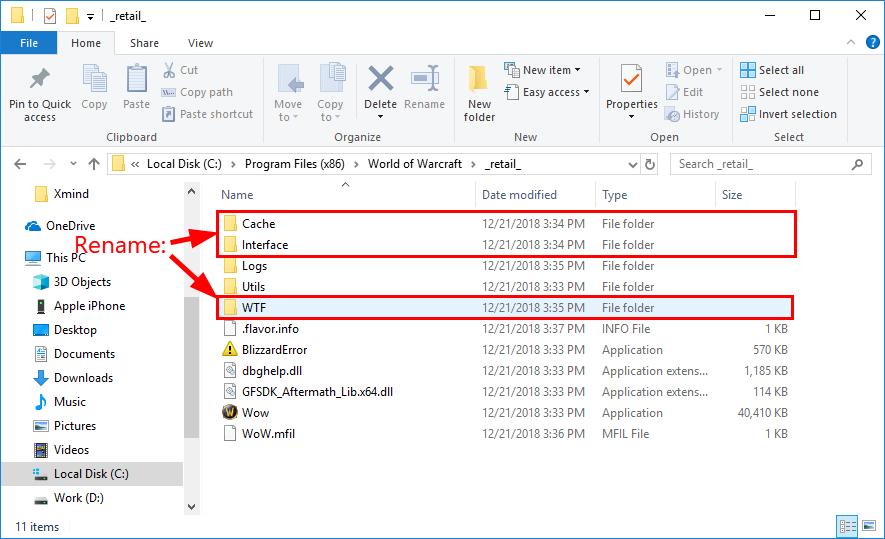This screenshot has width=885, height=539.
Task: Open recent locations dropdown arrow
Action: pos(73,164)
